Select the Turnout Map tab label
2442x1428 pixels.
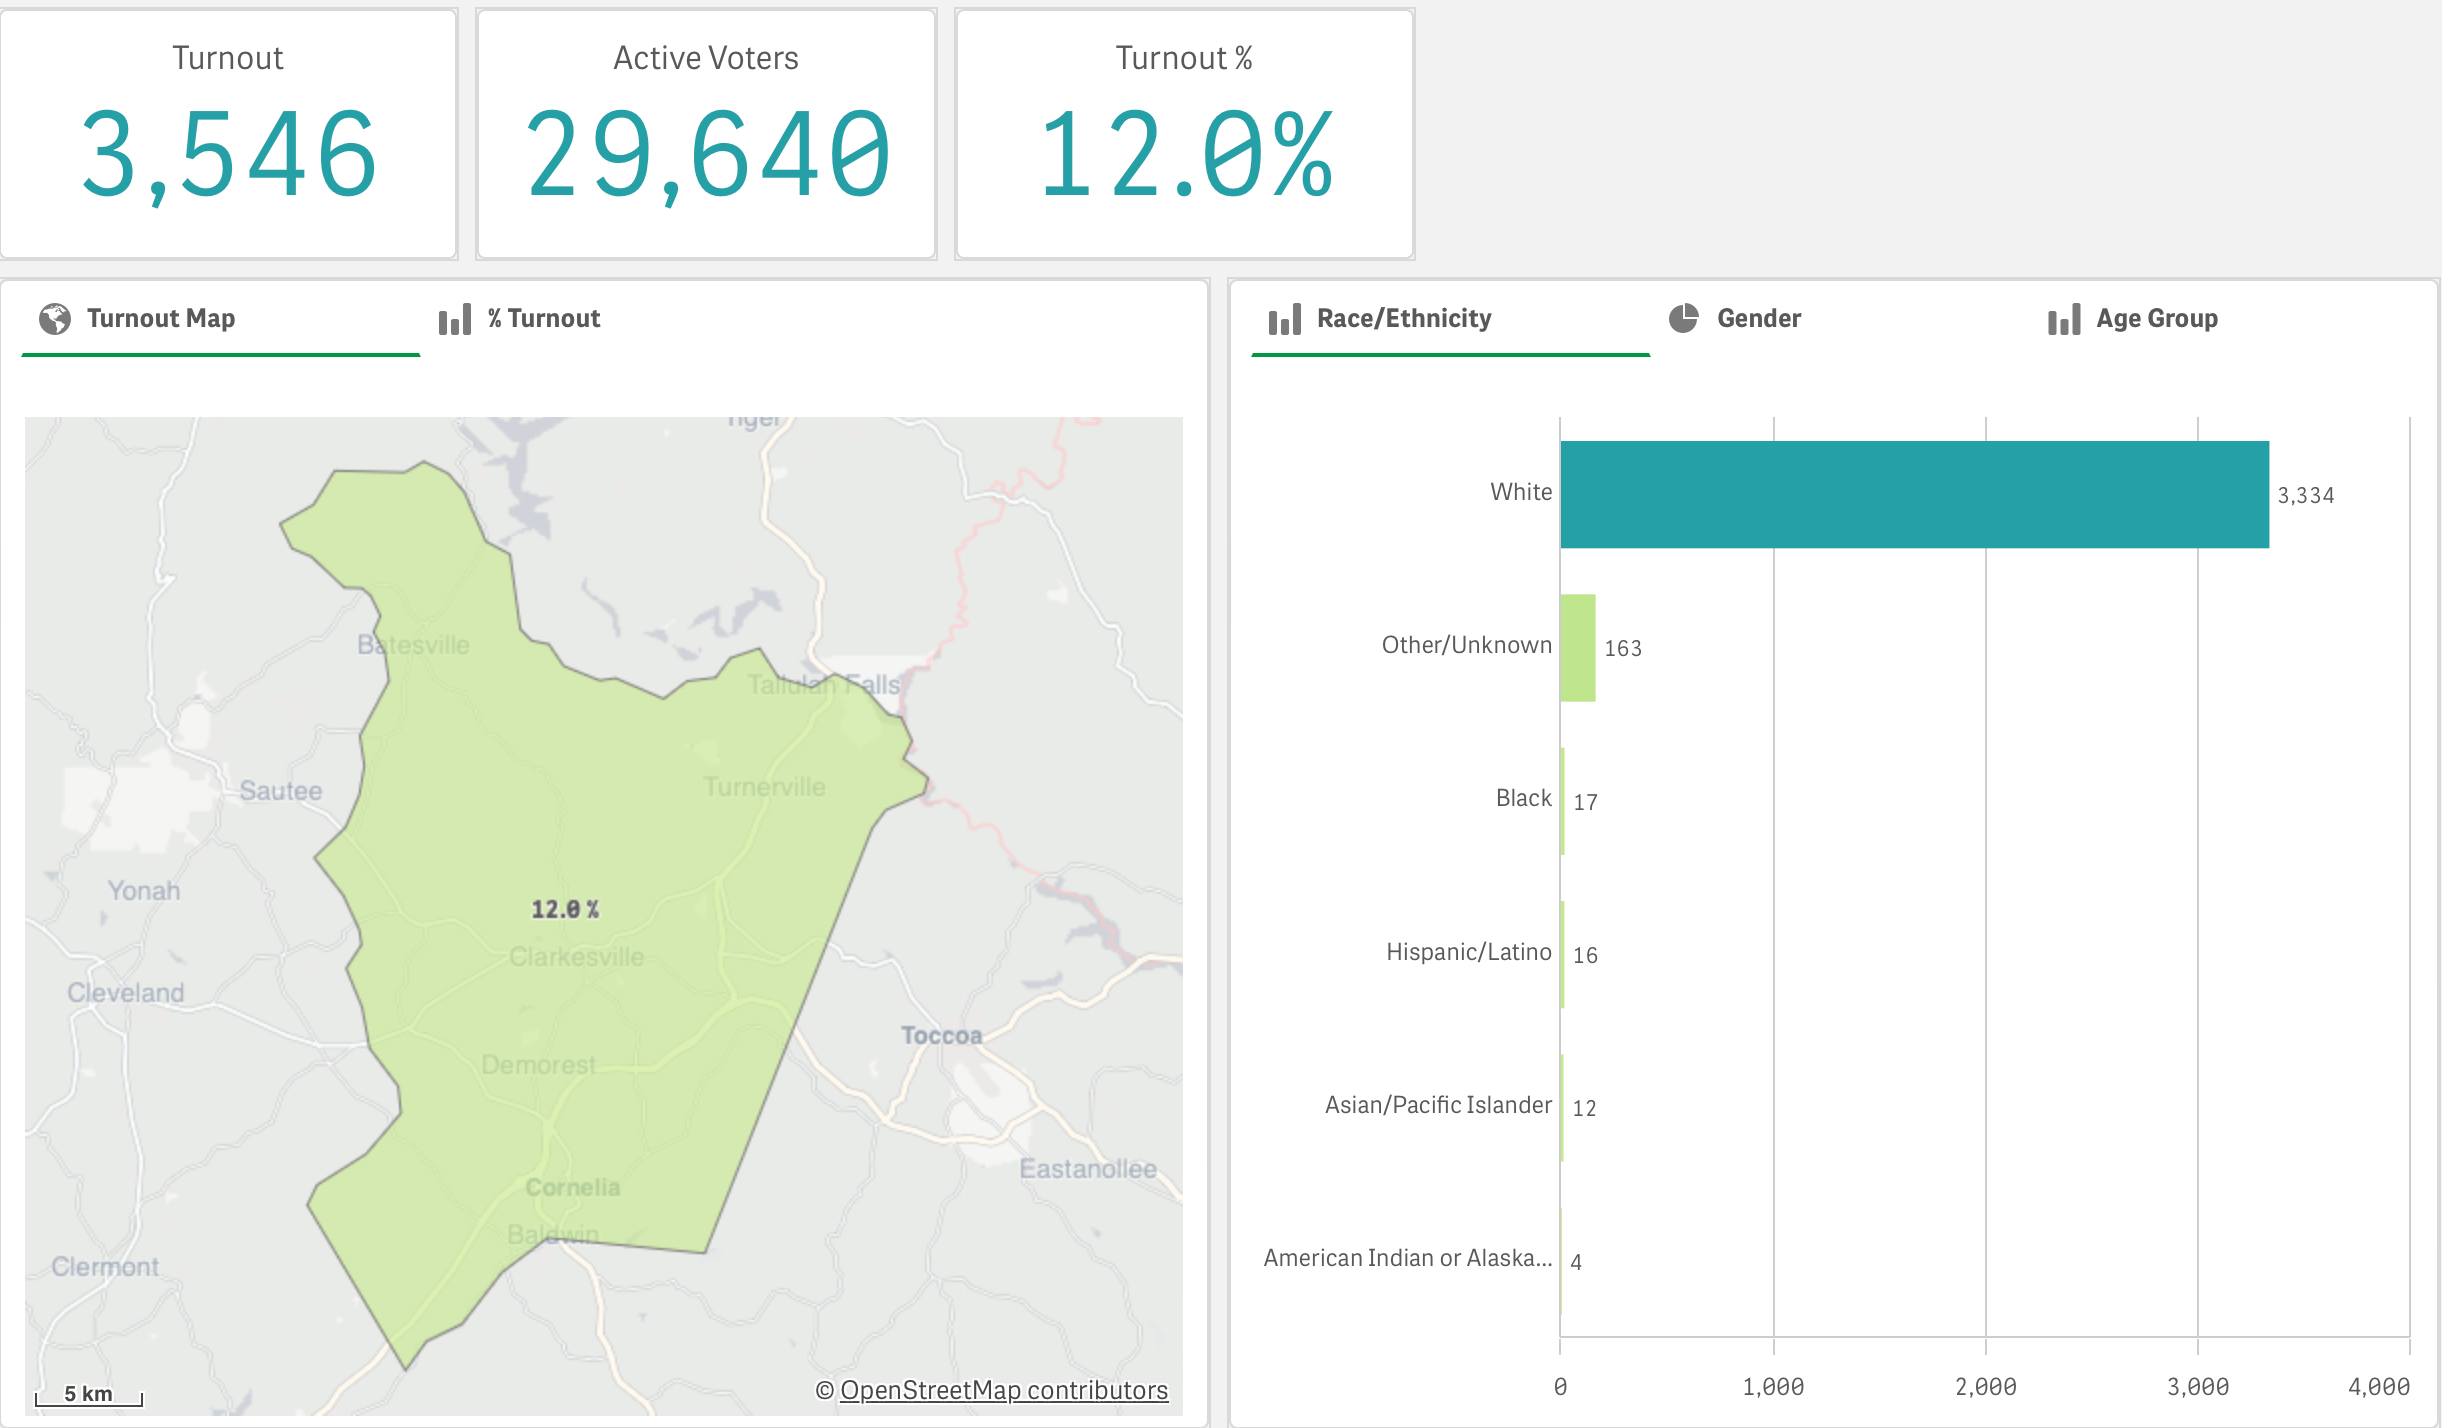point(161,319)
